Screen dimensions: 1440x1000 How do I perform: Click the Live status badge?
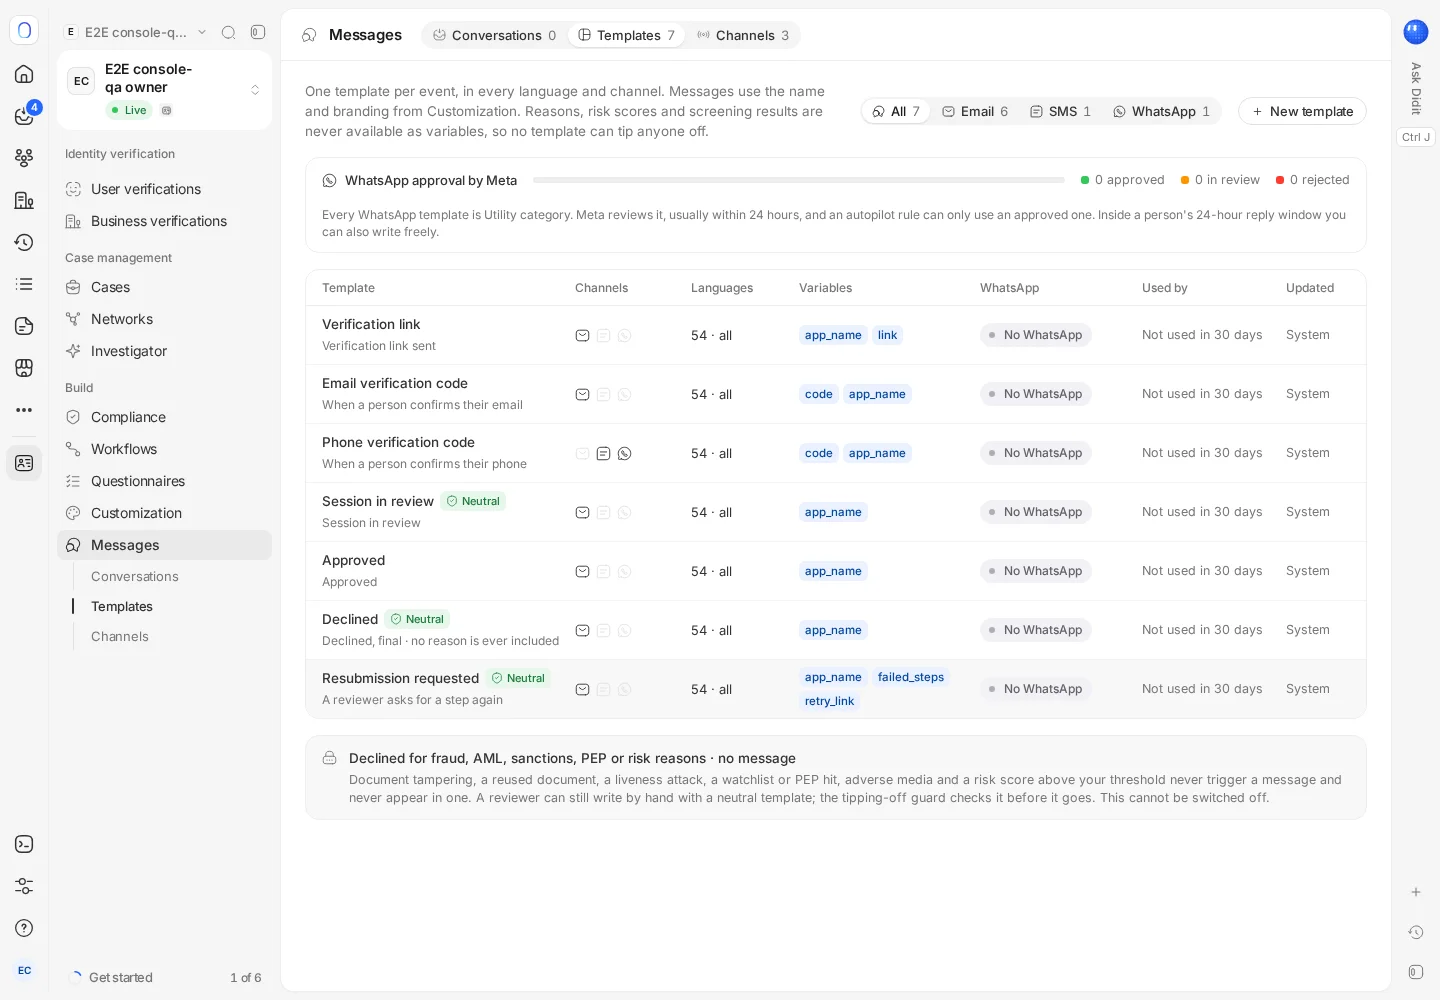click(x=129, y=110)
